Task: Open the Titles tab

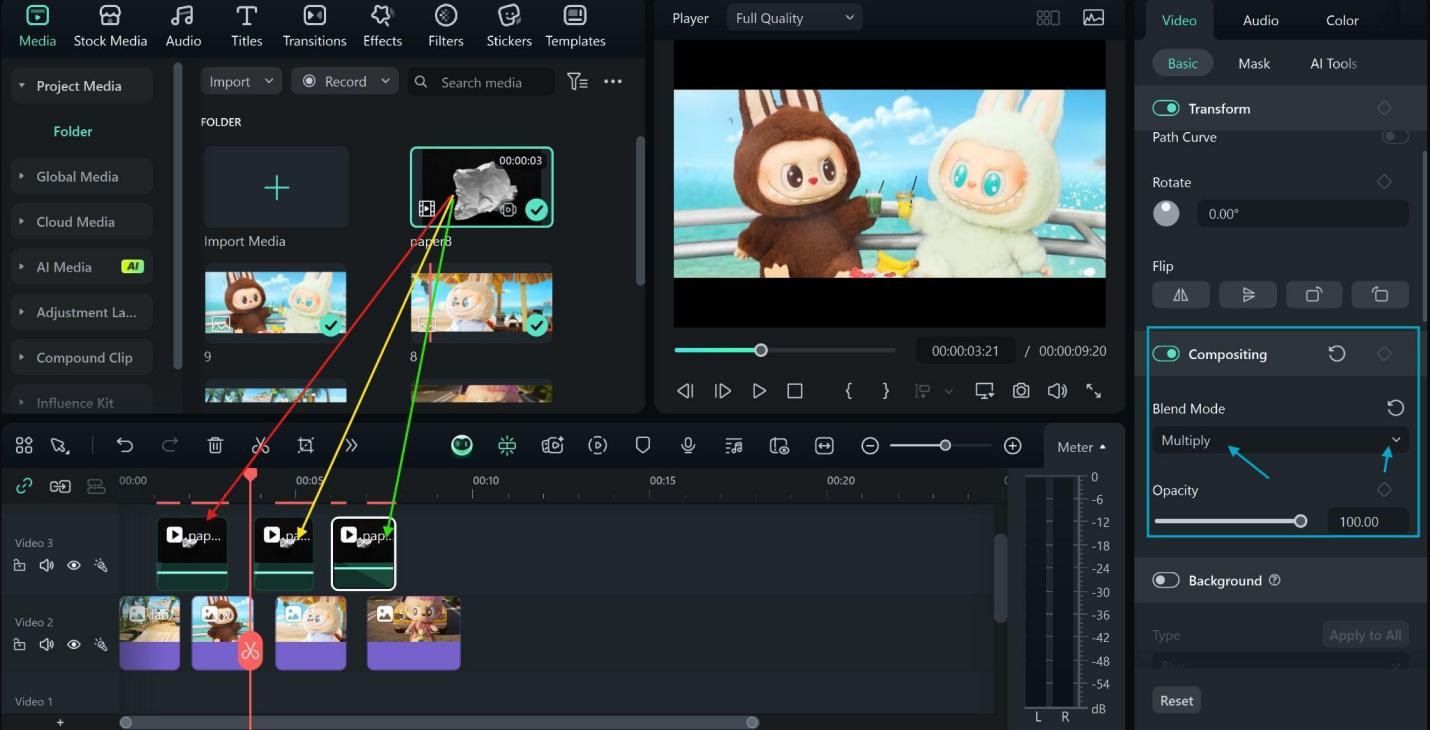Action: click(246, 26)
